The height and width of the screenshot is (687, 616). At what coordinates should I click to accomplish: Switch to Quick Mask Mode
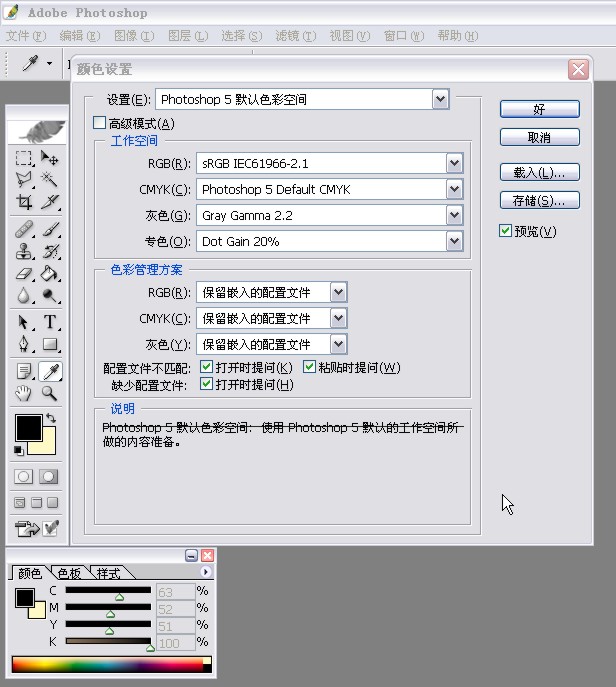pyautogui.click(x=49, y=476)
